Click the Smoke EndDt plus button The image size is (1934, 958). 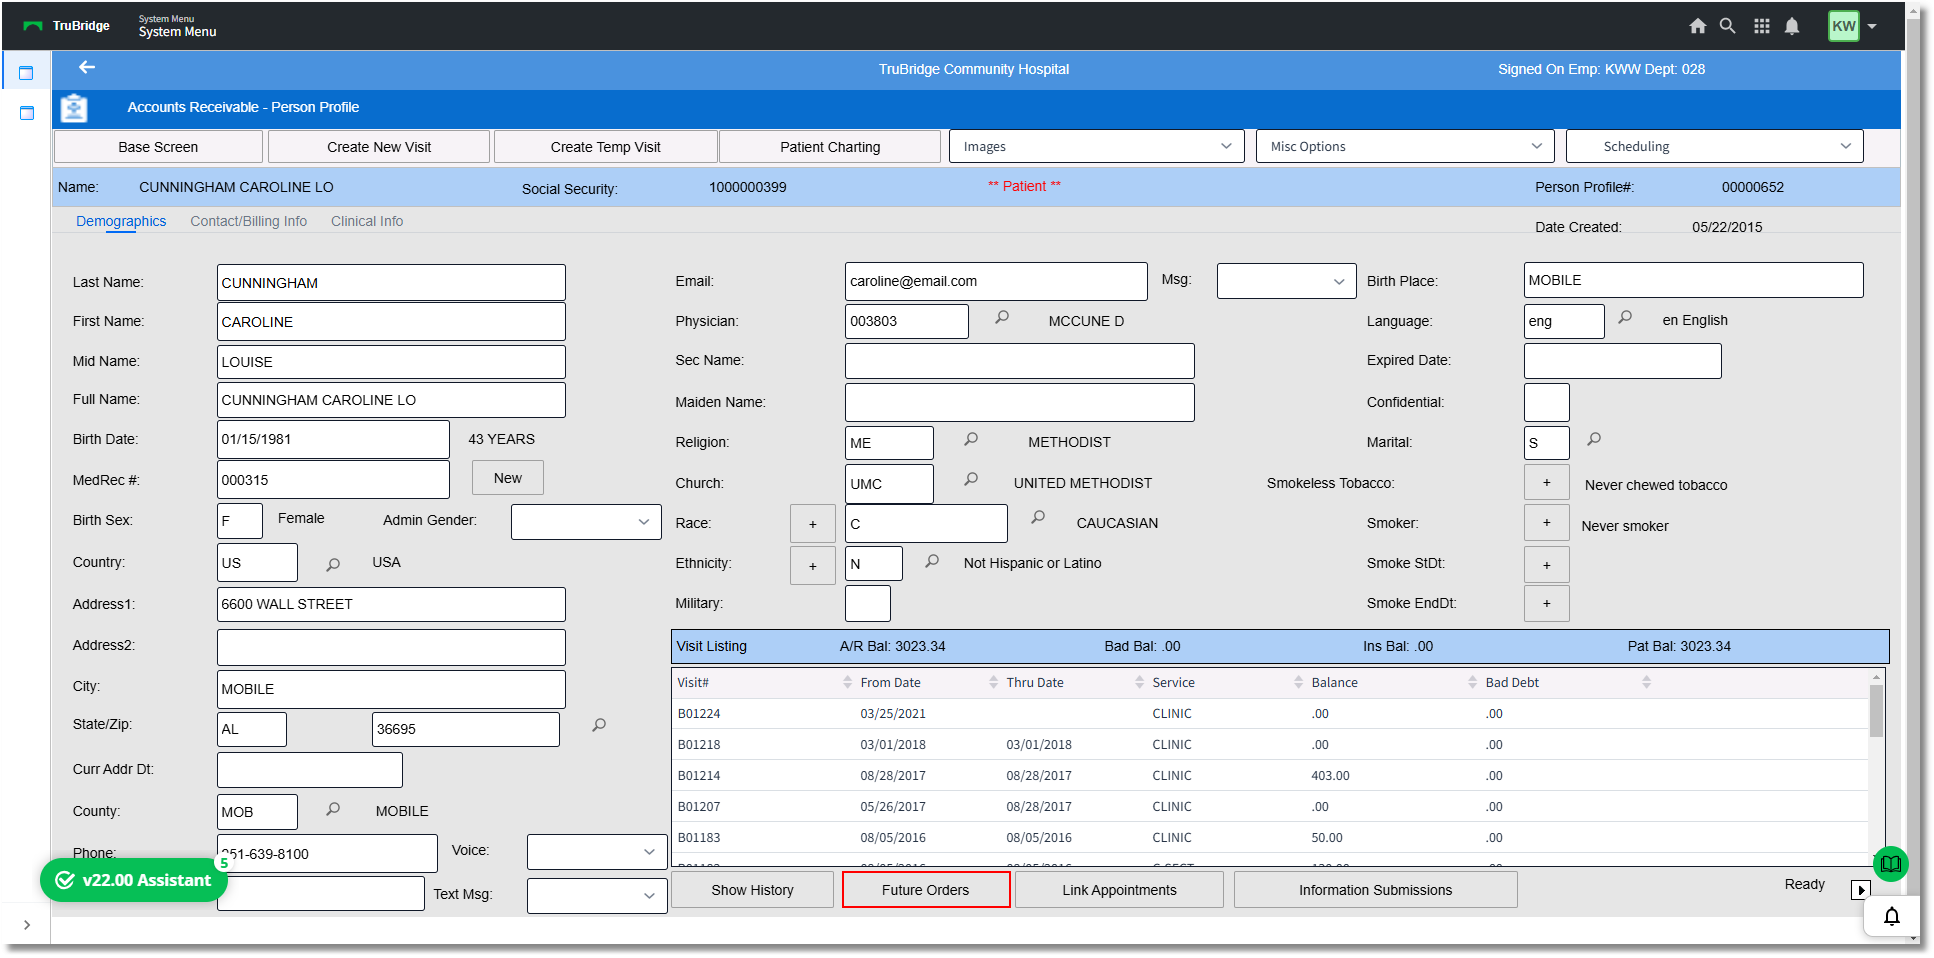pyautogui.click(x=1546, y=603)
